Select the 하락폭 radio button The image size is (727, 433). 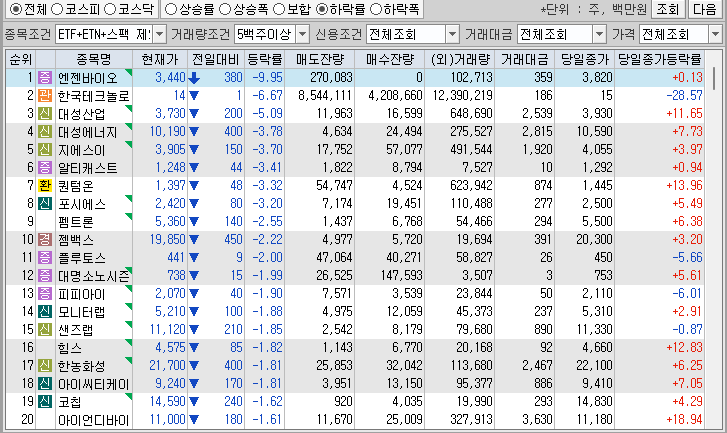point(375,9)
